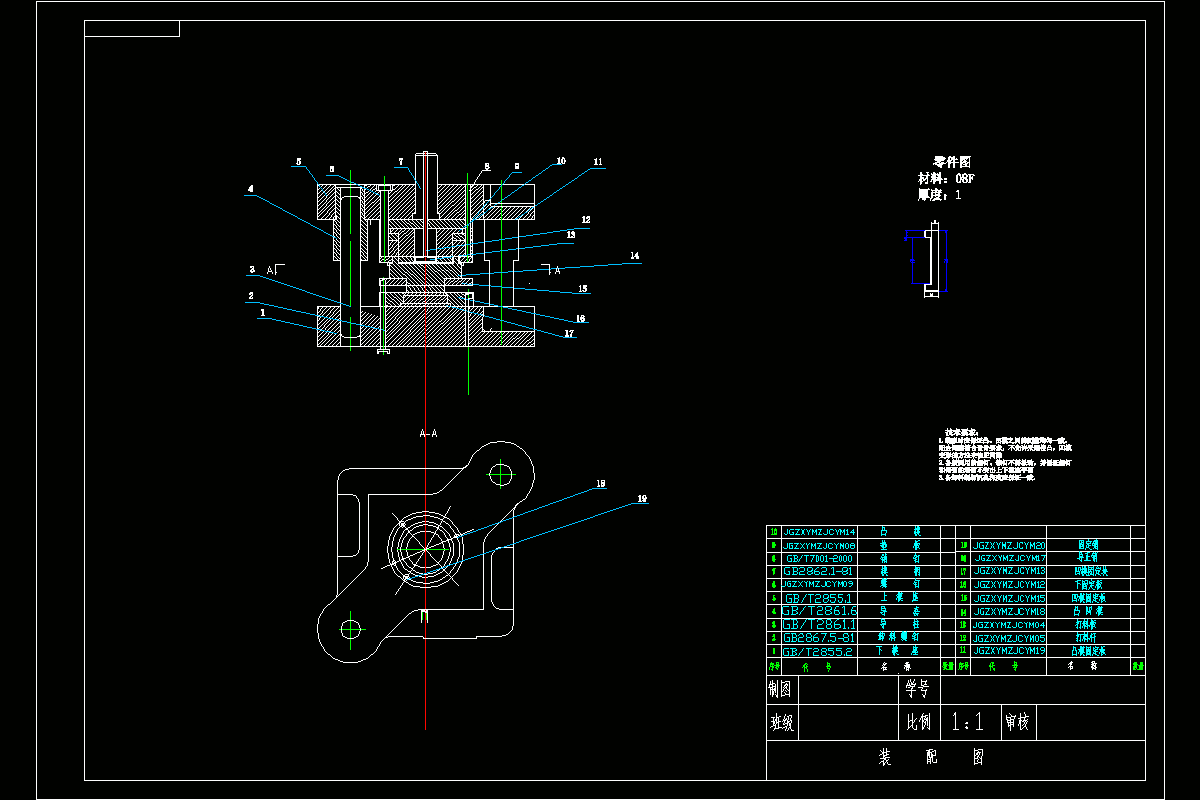Click balloon number 14 leader label

(634, 256)
